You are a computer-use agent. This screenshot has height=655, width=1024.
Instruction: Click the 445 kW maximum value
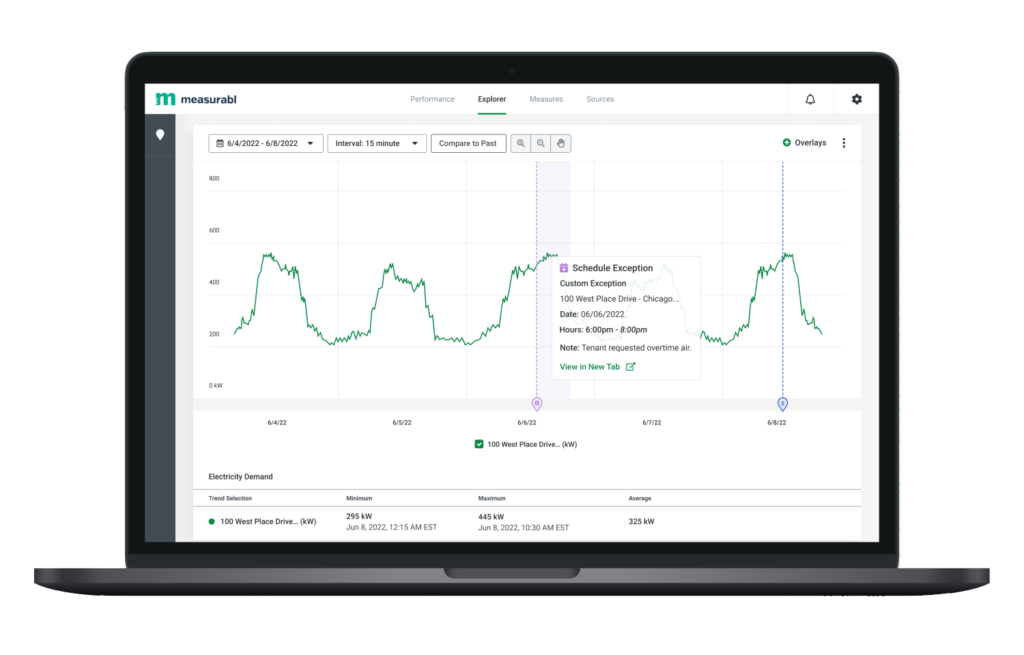coord(491,517)
